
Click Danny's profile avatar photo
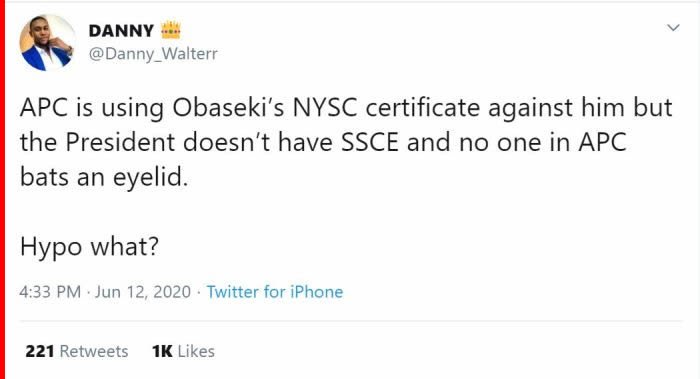[47, 43]
